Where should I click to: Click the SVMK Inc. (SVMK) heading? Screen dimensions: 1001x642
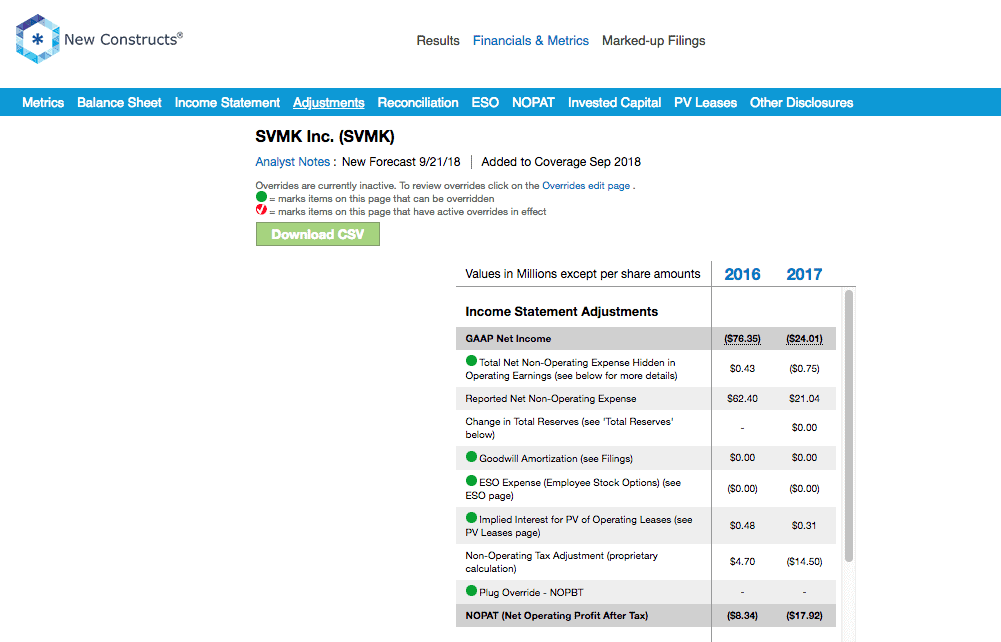coord(325,137)
